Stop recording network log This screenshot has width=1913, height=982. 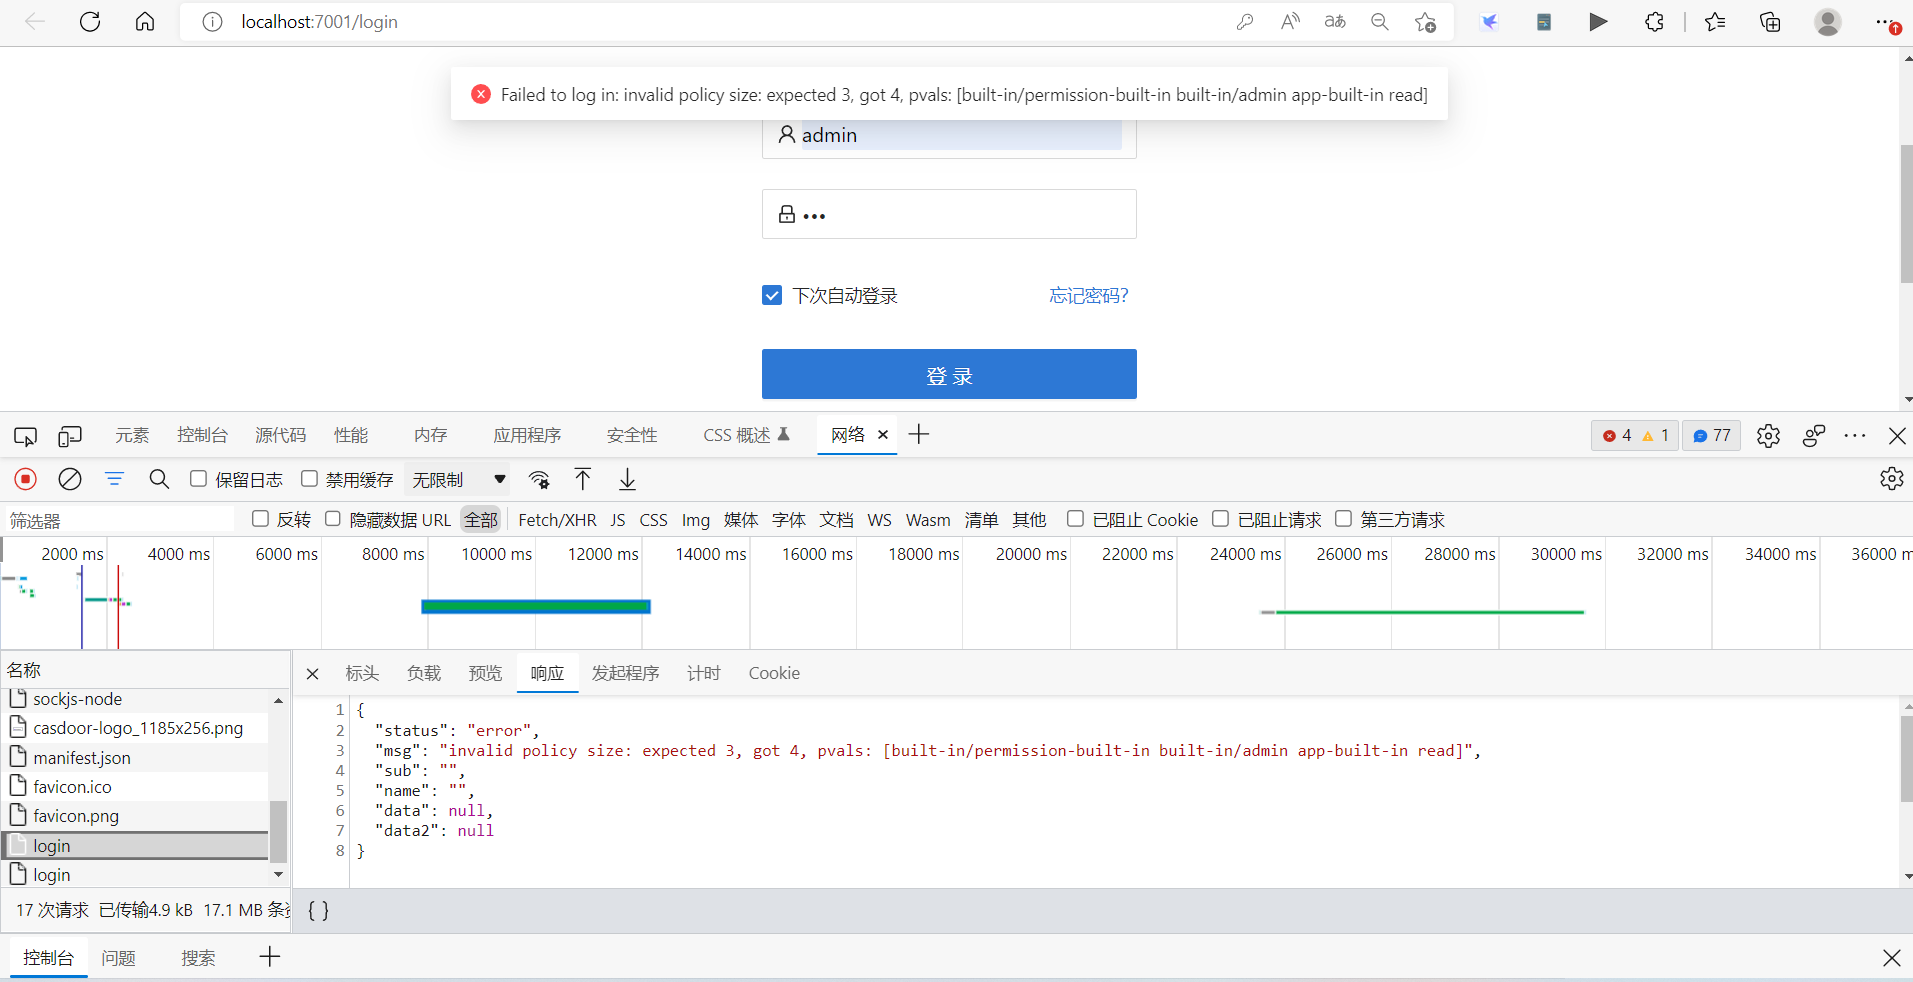click(x=24, y=479)
